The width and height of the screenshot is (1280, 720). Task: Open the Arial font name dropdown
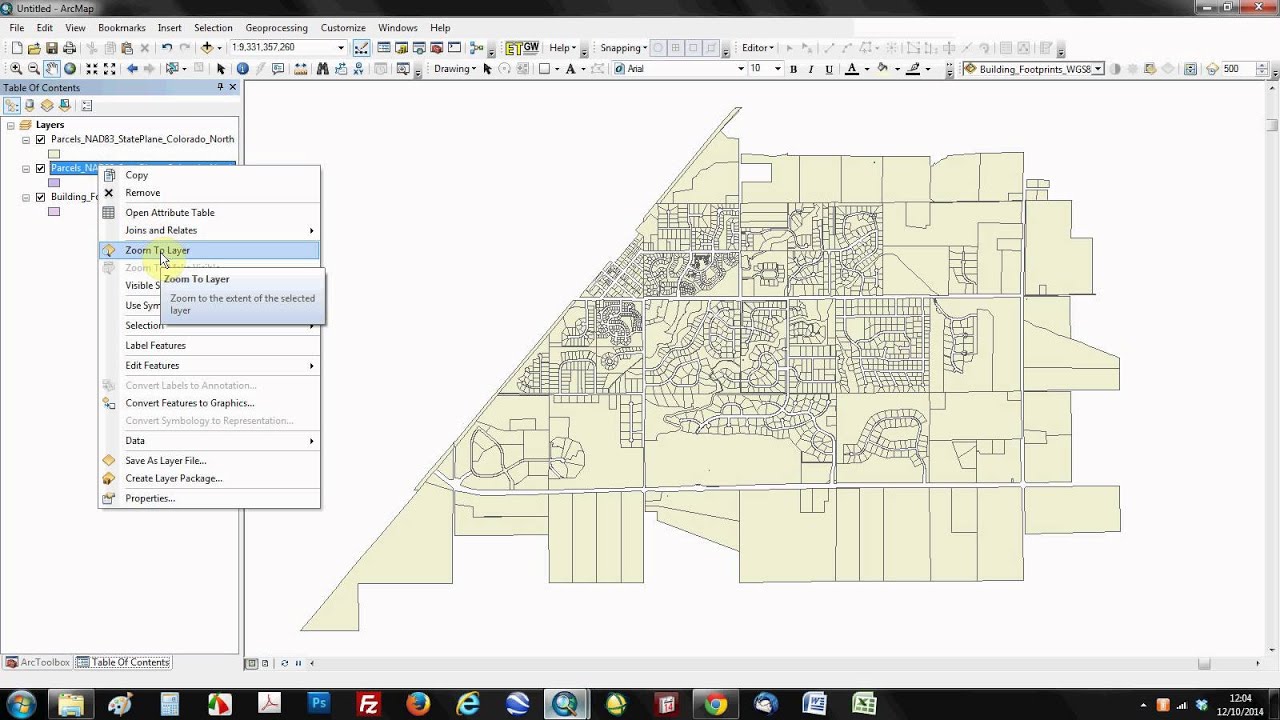point(741,69)
